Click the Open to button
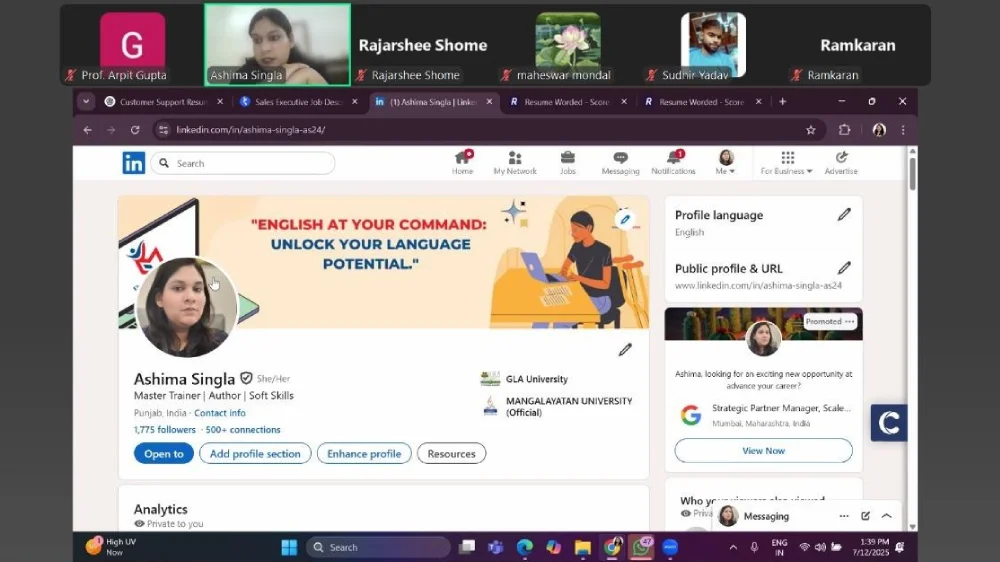The image size is (1000, 562). [x=164, y=454]
